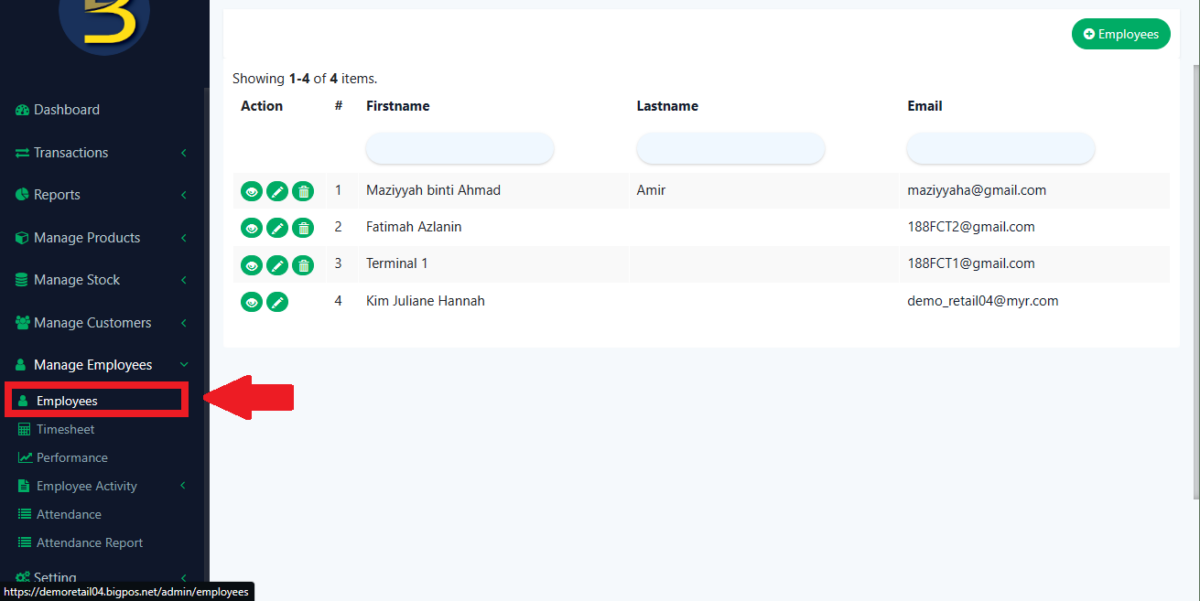The image size is (1200, 601).
Task: View Maziyyah binti Ahmad's employee details
Action: [x=251, y=190]
